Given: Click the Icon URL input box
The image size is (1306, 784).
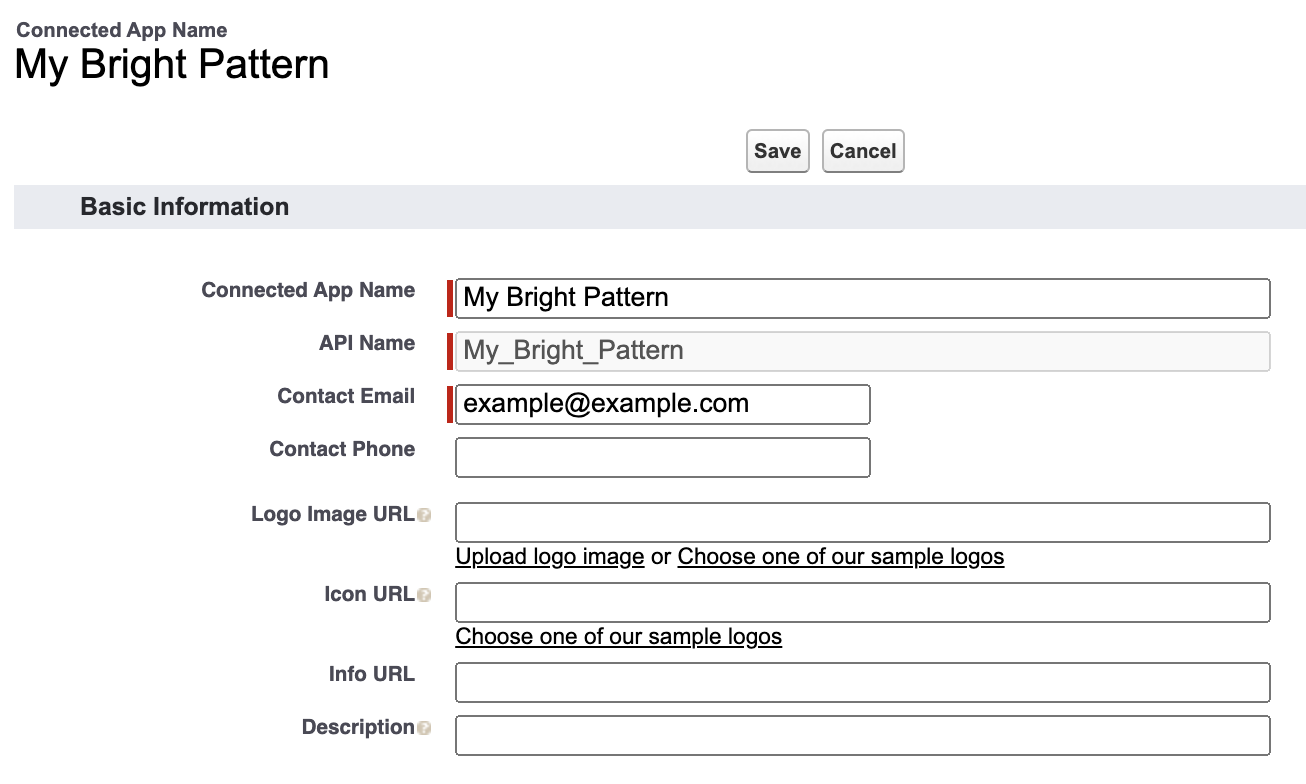Looking at the screenshot, I should click(863, 602).
